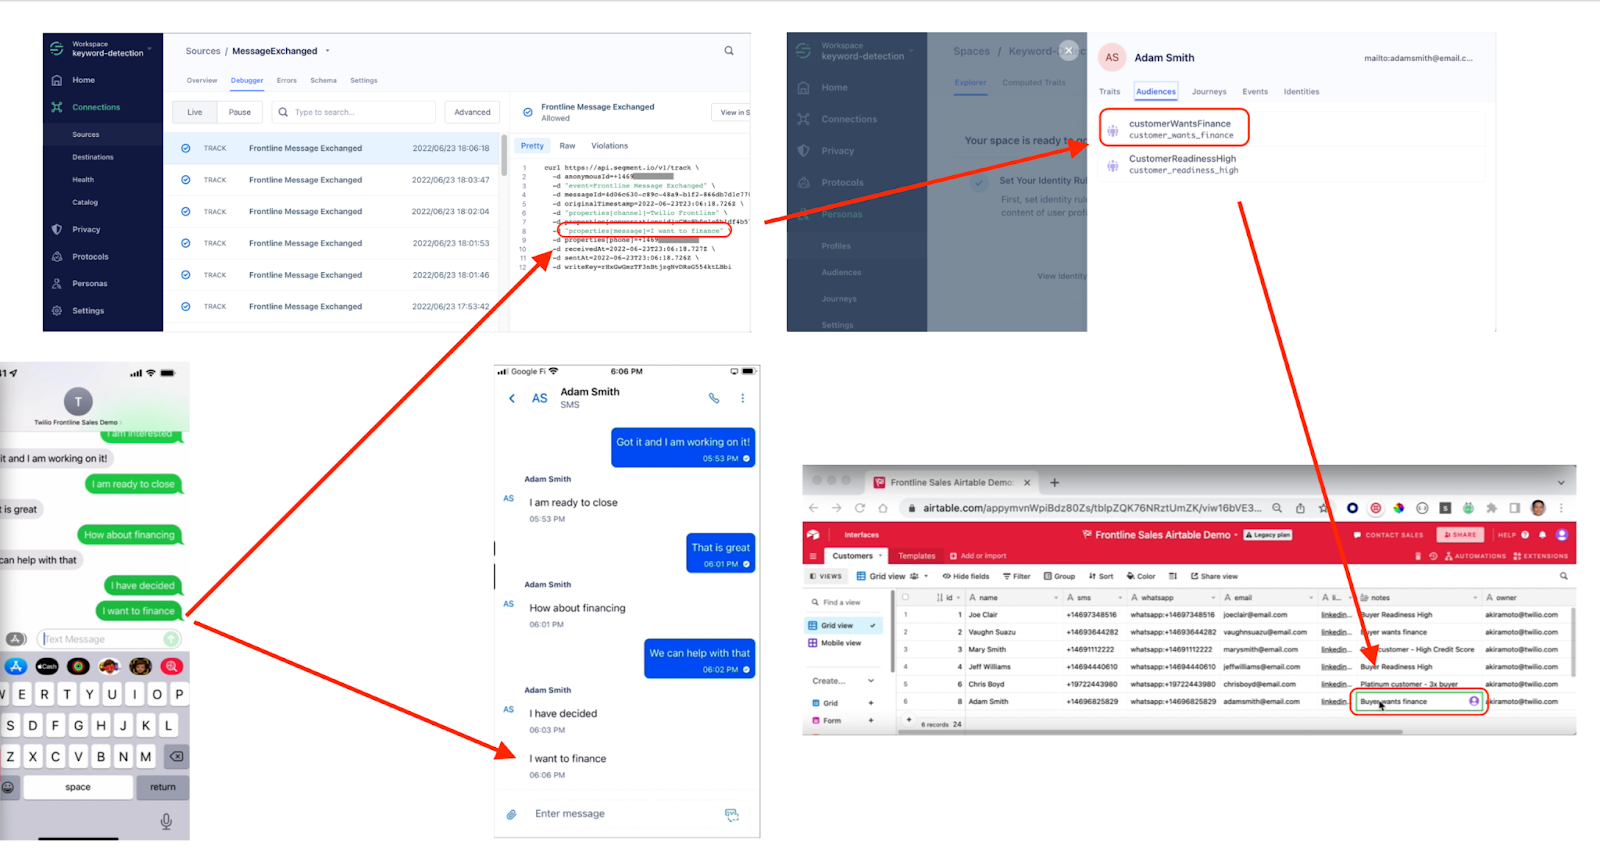The width and height of the screenshot is (1600, 854).
Task: Open the MessageExchanged source dropdown
Action: [327, 51]
